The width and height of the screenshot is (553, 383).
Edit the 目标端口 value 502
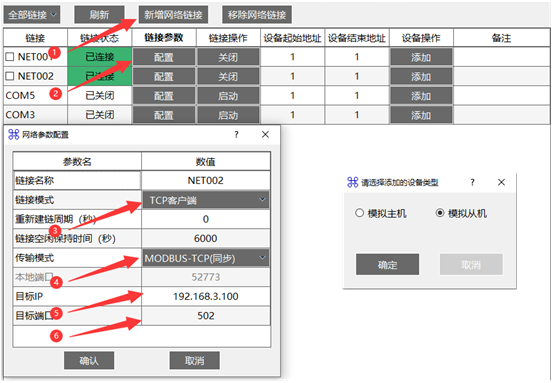[x=206, y=316]
